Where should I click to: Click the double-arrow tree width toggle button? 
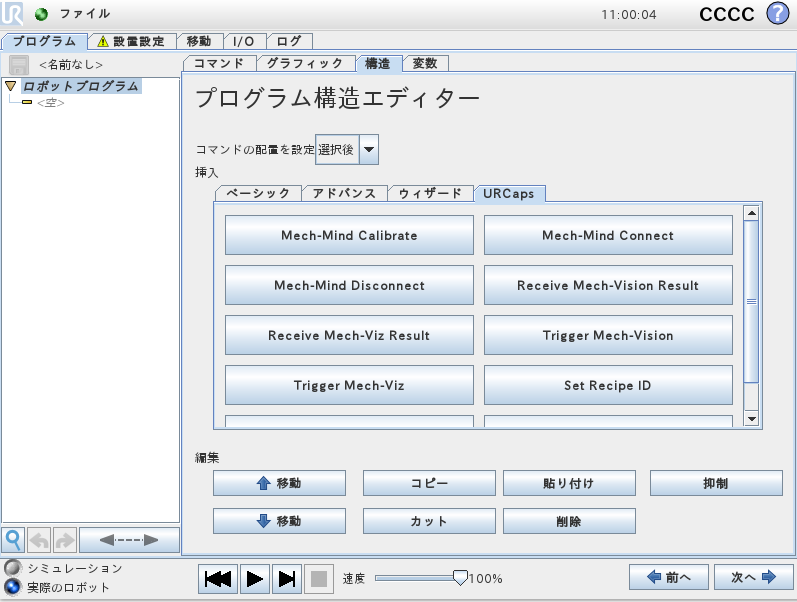click(129, 540)
